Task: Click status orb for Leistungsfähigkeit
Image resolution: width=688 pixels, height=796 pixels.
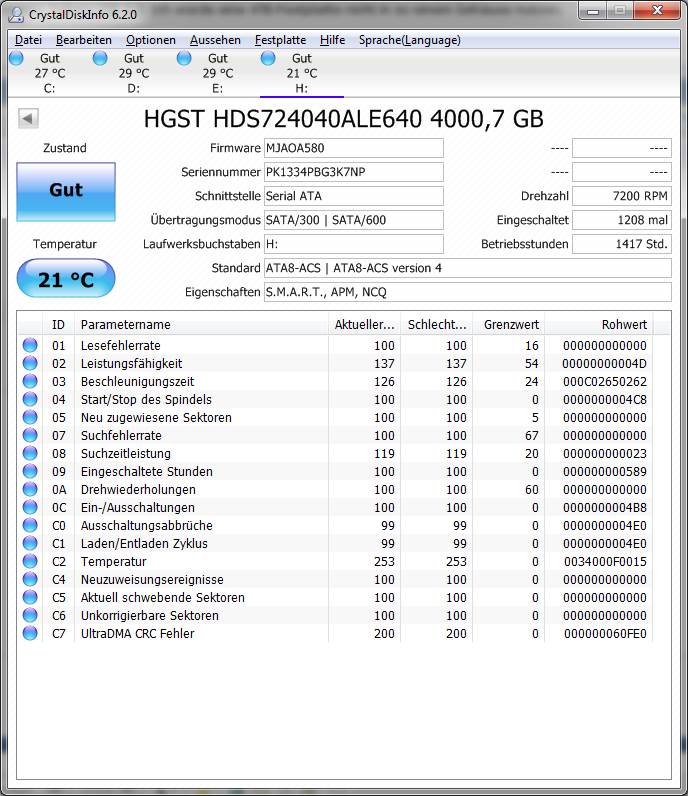Action: click(30, 363)
